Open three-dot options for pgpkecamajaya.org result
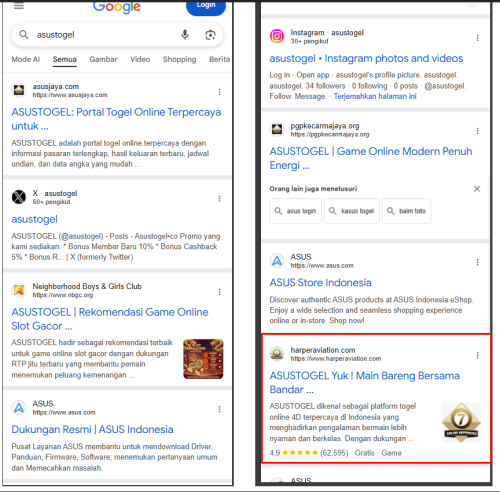Viewport: 500px width, 492px height. [478, 131]
